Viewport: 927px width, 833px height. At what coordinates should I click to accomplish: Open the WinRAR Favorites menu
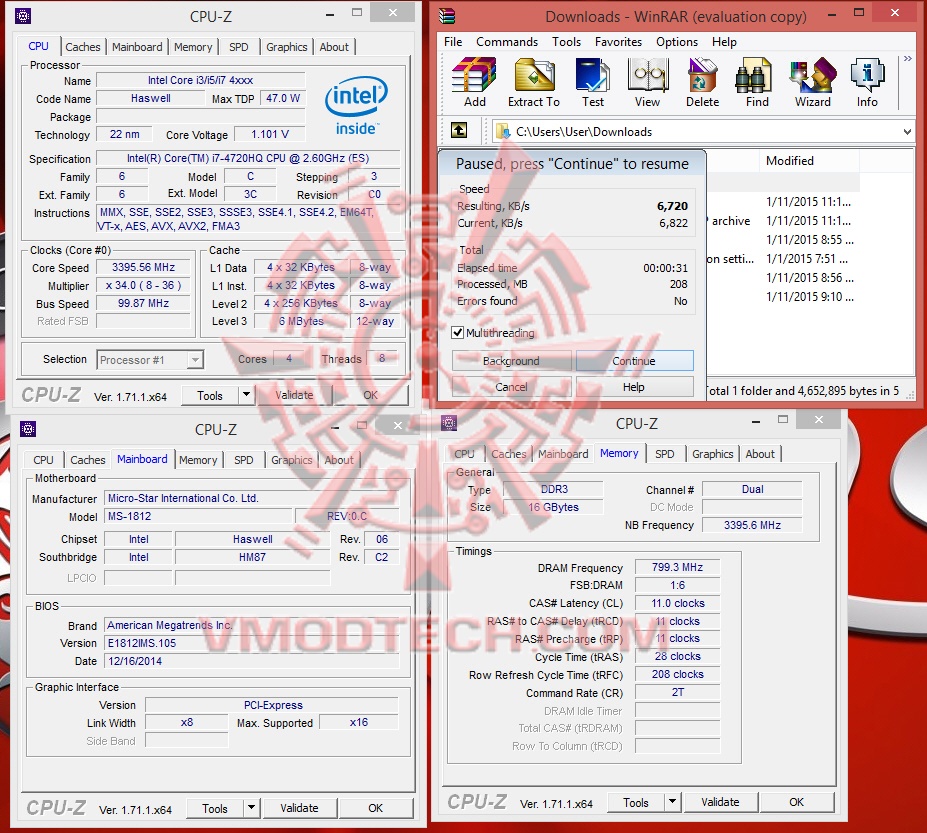click(618, 42)
